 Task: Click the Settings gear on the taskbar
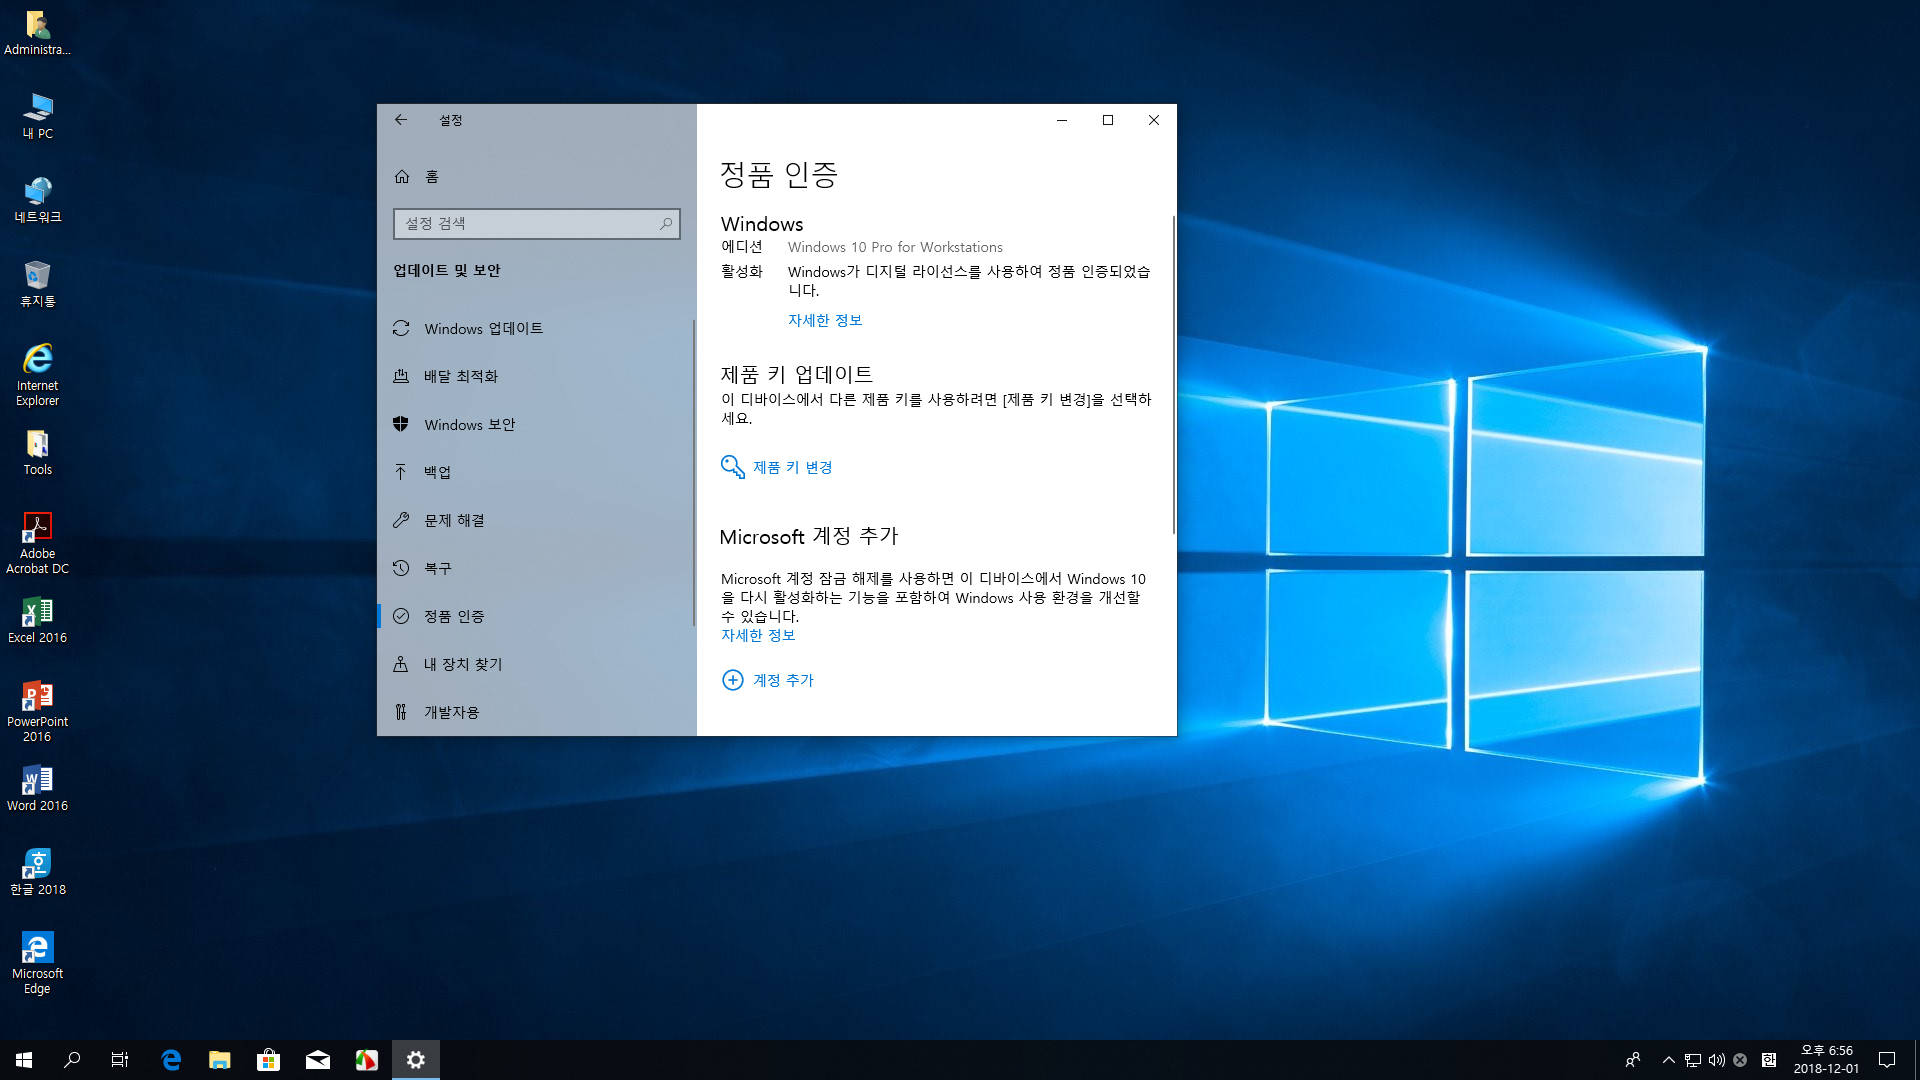coord(416,1060)
